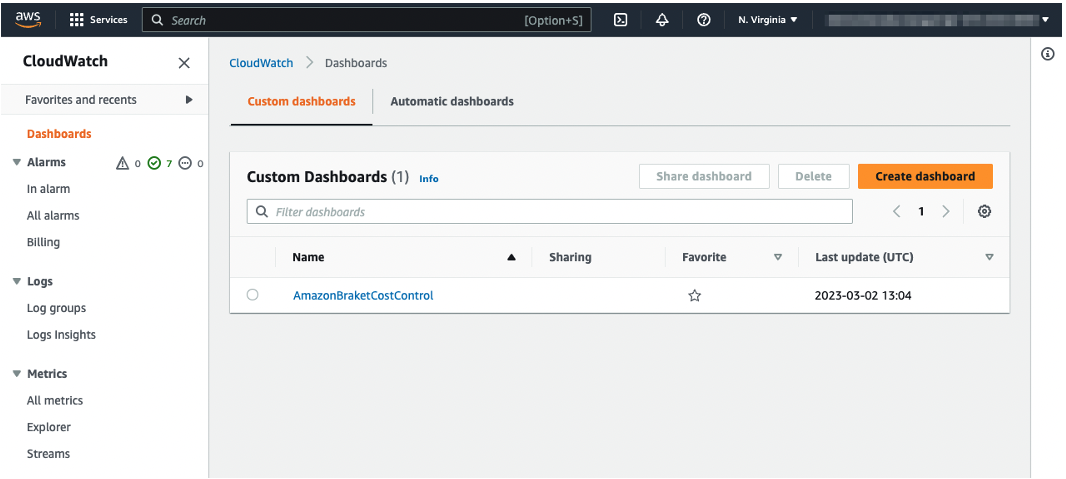Collapse the Alarms section
This screenshot has height=479, width=1066.
tap(17, 162)
